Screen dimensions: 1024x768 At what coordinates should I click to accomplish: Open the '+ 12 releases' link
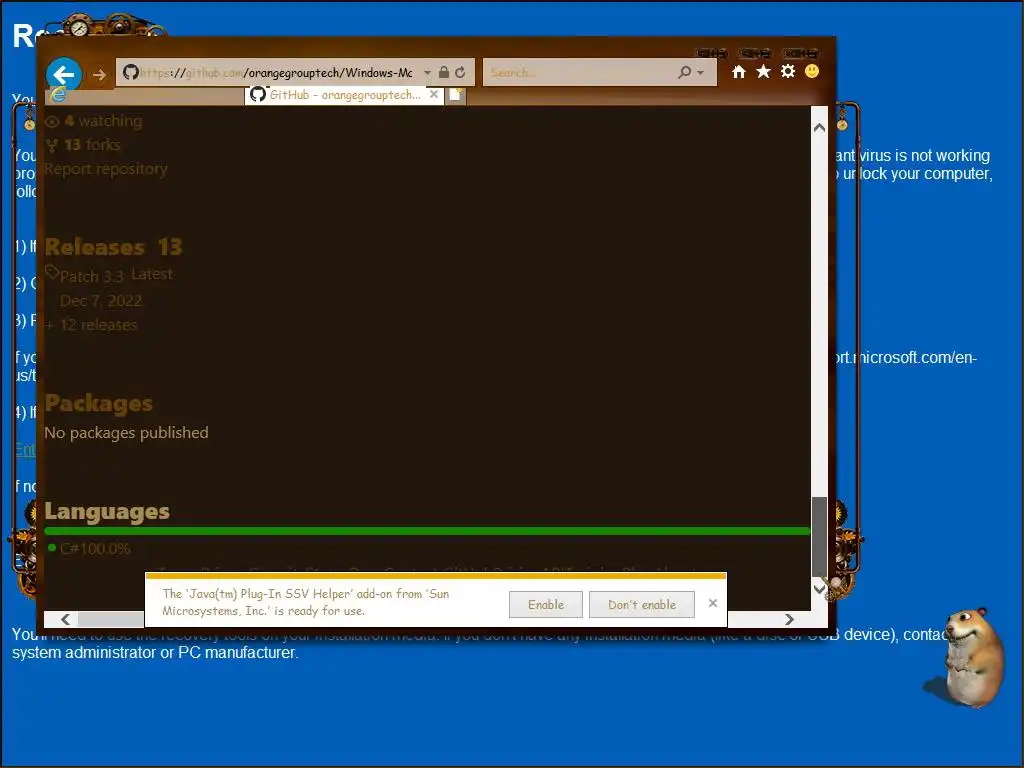pyautogui.click(x=91, y=325)
